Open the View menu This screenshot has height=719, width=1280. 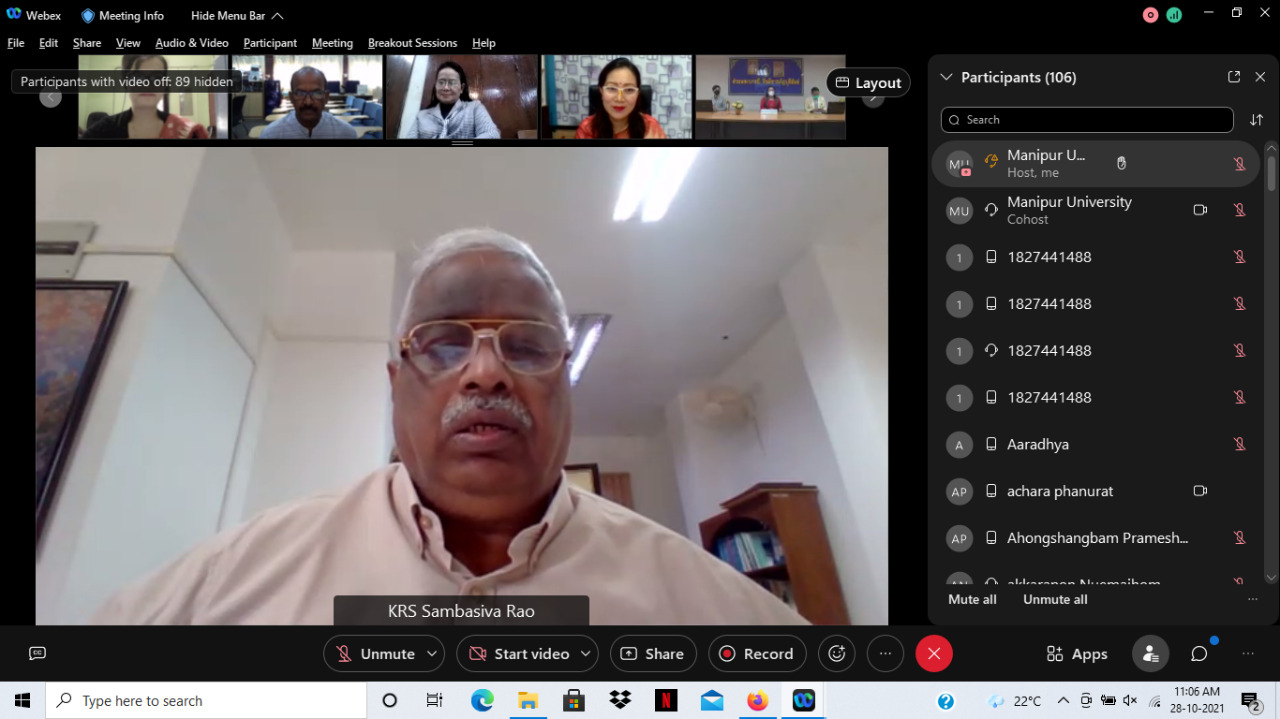(x=128, y=43)
